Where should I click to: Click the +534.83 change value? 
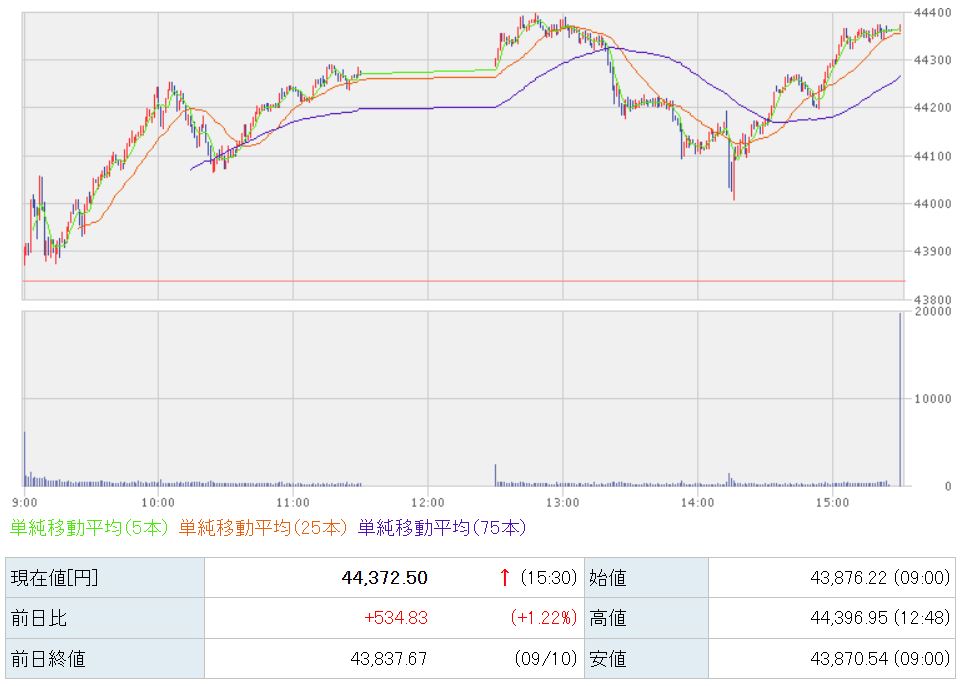point(396,618)
